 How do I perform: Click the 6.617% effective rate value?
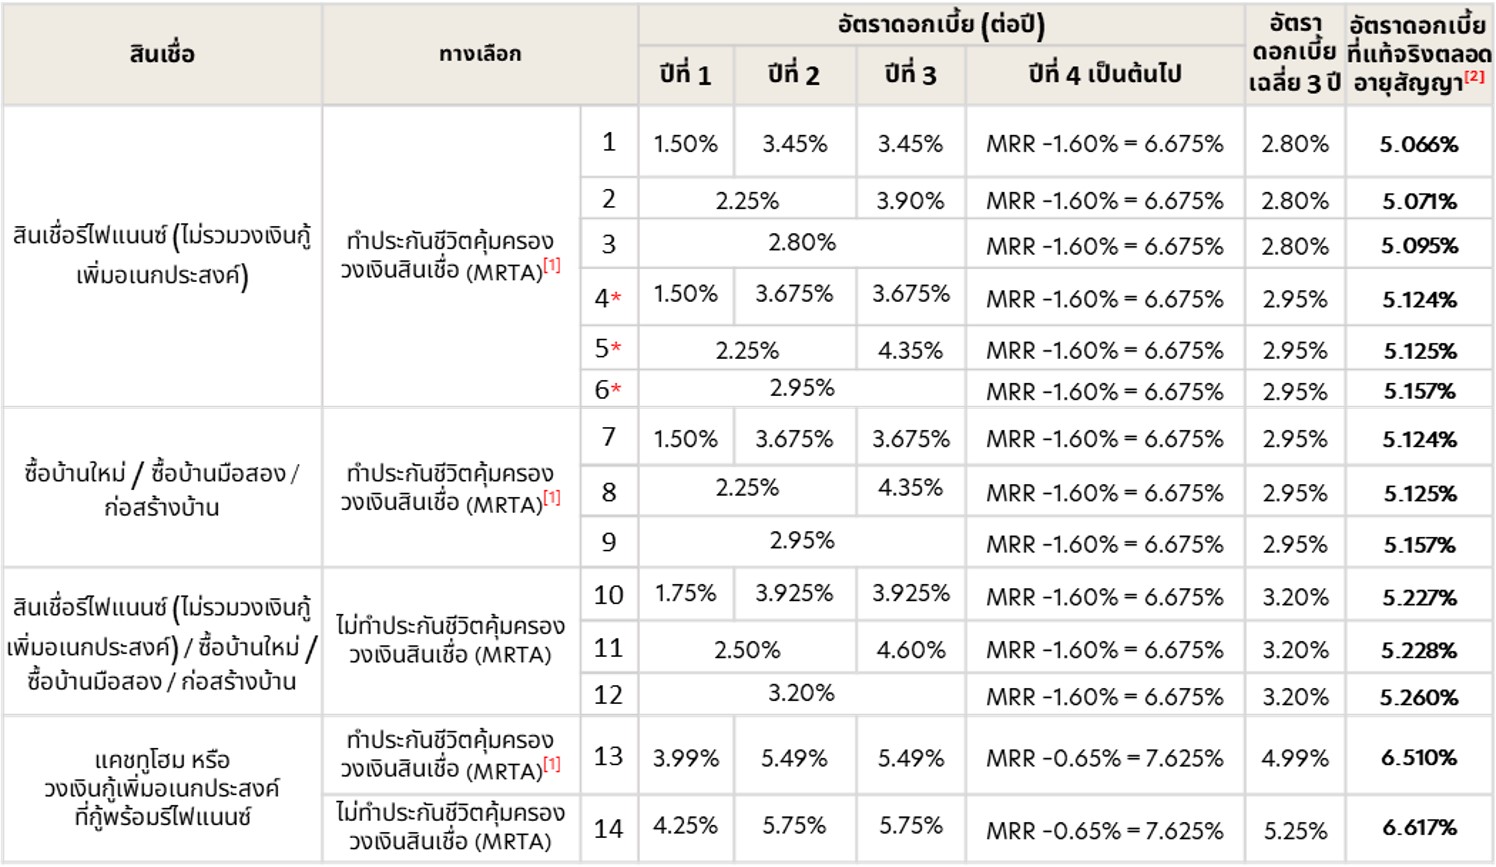tap(1419, 828)
